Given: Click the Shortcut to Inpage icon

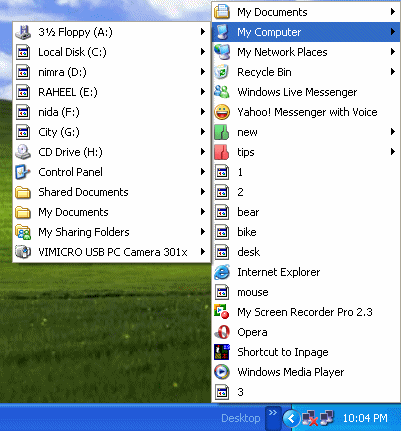Looking at the screenshot, I should pyautogui.click(x=222, y=352).
